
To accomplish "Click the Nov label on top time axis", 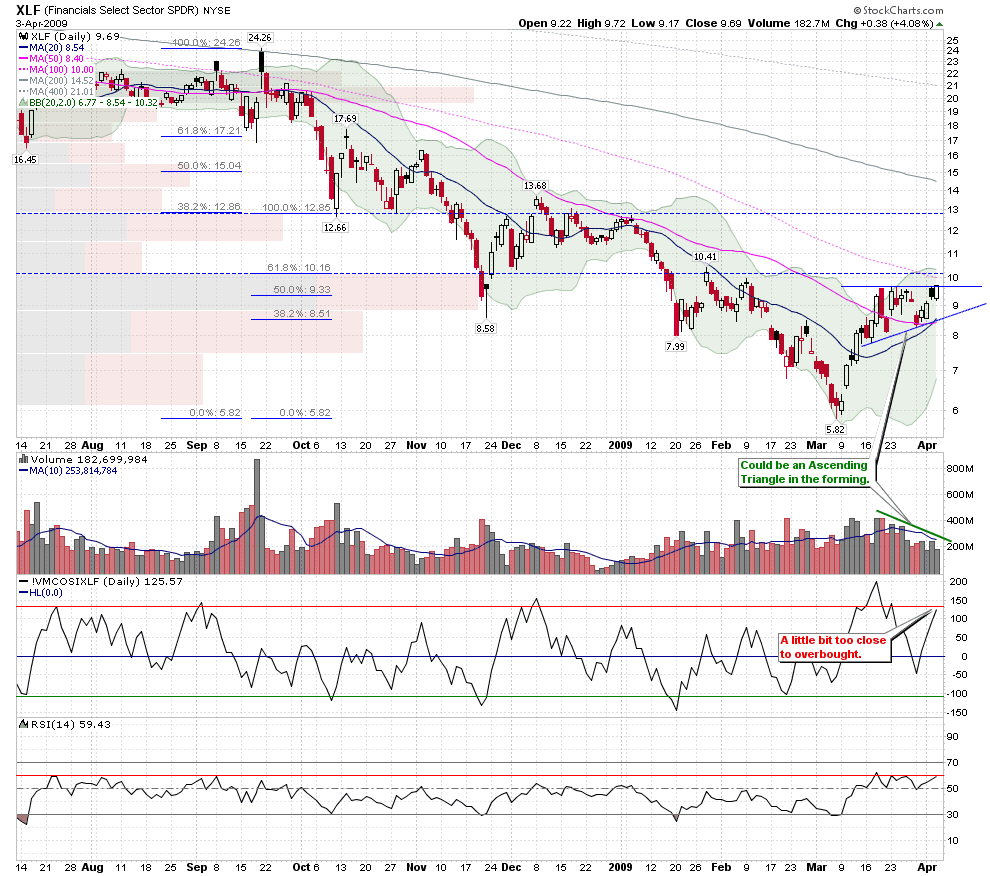I will 416,445.
